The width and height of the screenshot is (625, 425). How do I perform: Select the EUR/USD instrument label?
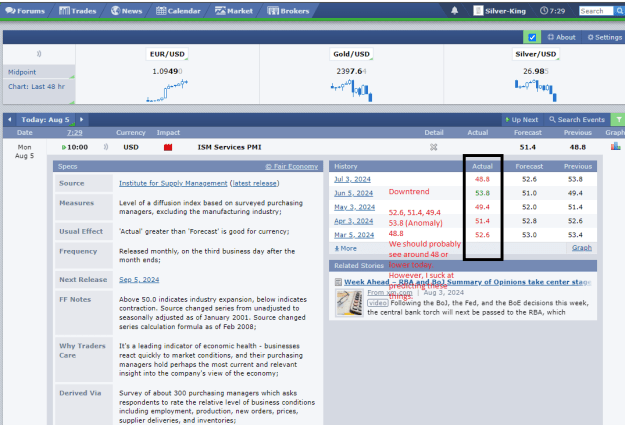pyautogui.click(x=167, y=54)
